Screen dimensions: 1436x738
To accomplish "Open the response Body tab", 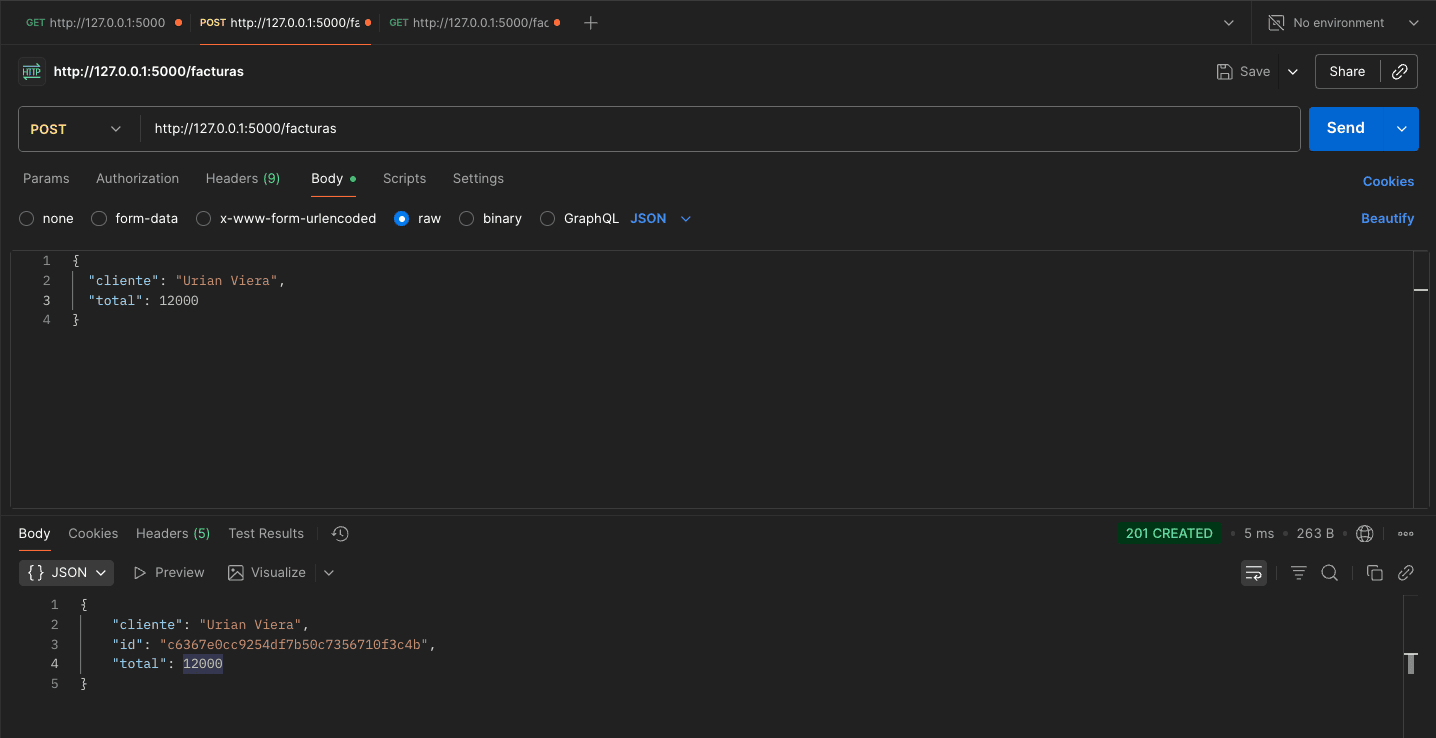I will coord(34,533).
